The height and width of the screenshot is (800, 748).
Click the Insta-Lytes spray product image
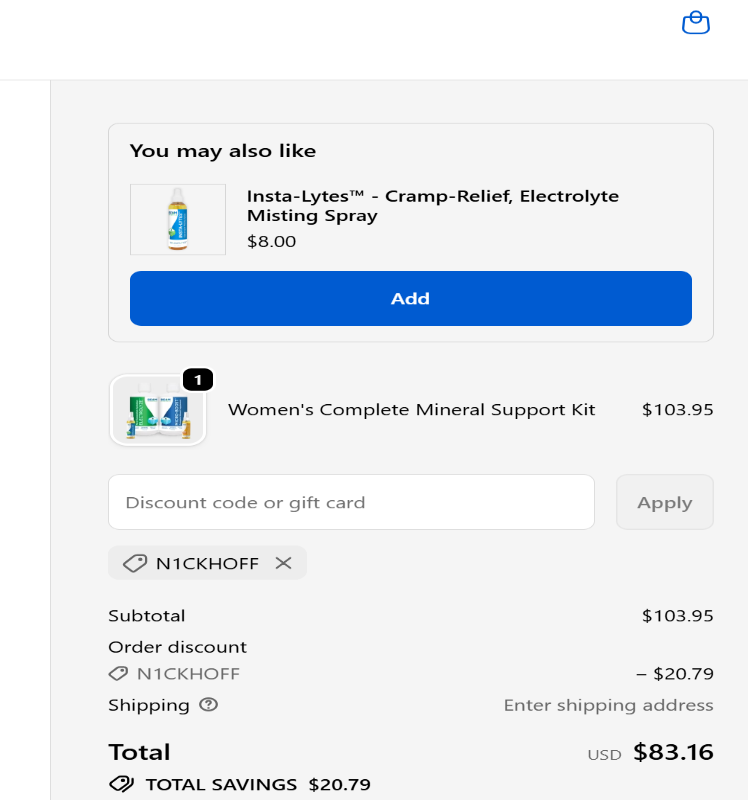click(x=178, y=219)
